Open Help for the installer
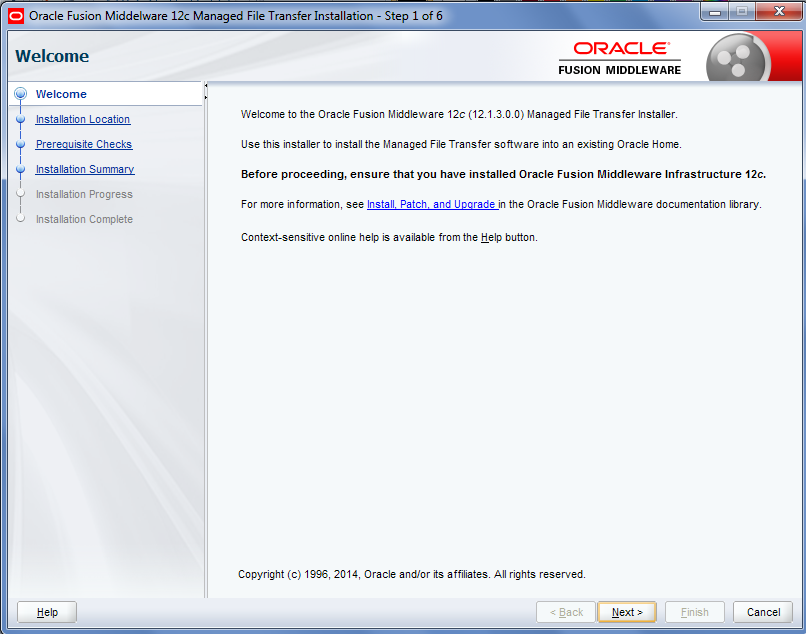 [x=47, y=612]
